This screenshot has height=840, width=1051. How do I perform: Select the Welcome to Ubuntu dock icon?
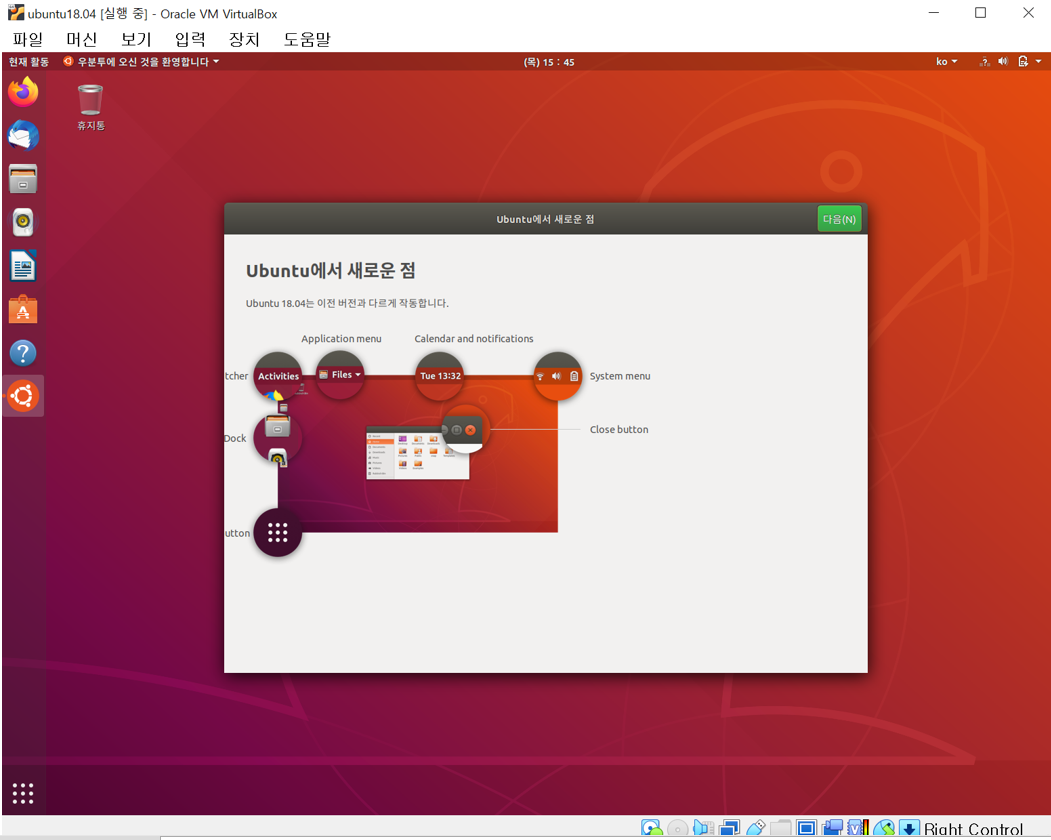click(x=23, y=396)
